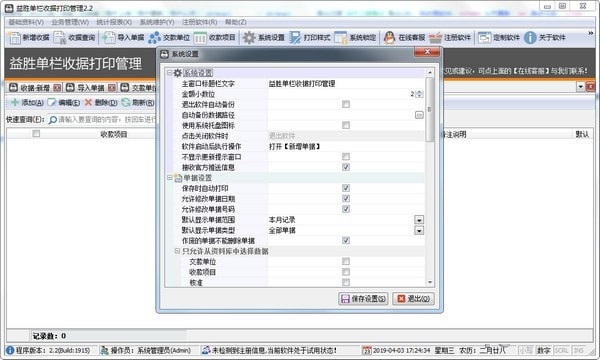Click the 程序版本 info icon in status bar
Screen dimensions: 600x360
(10, 350)
